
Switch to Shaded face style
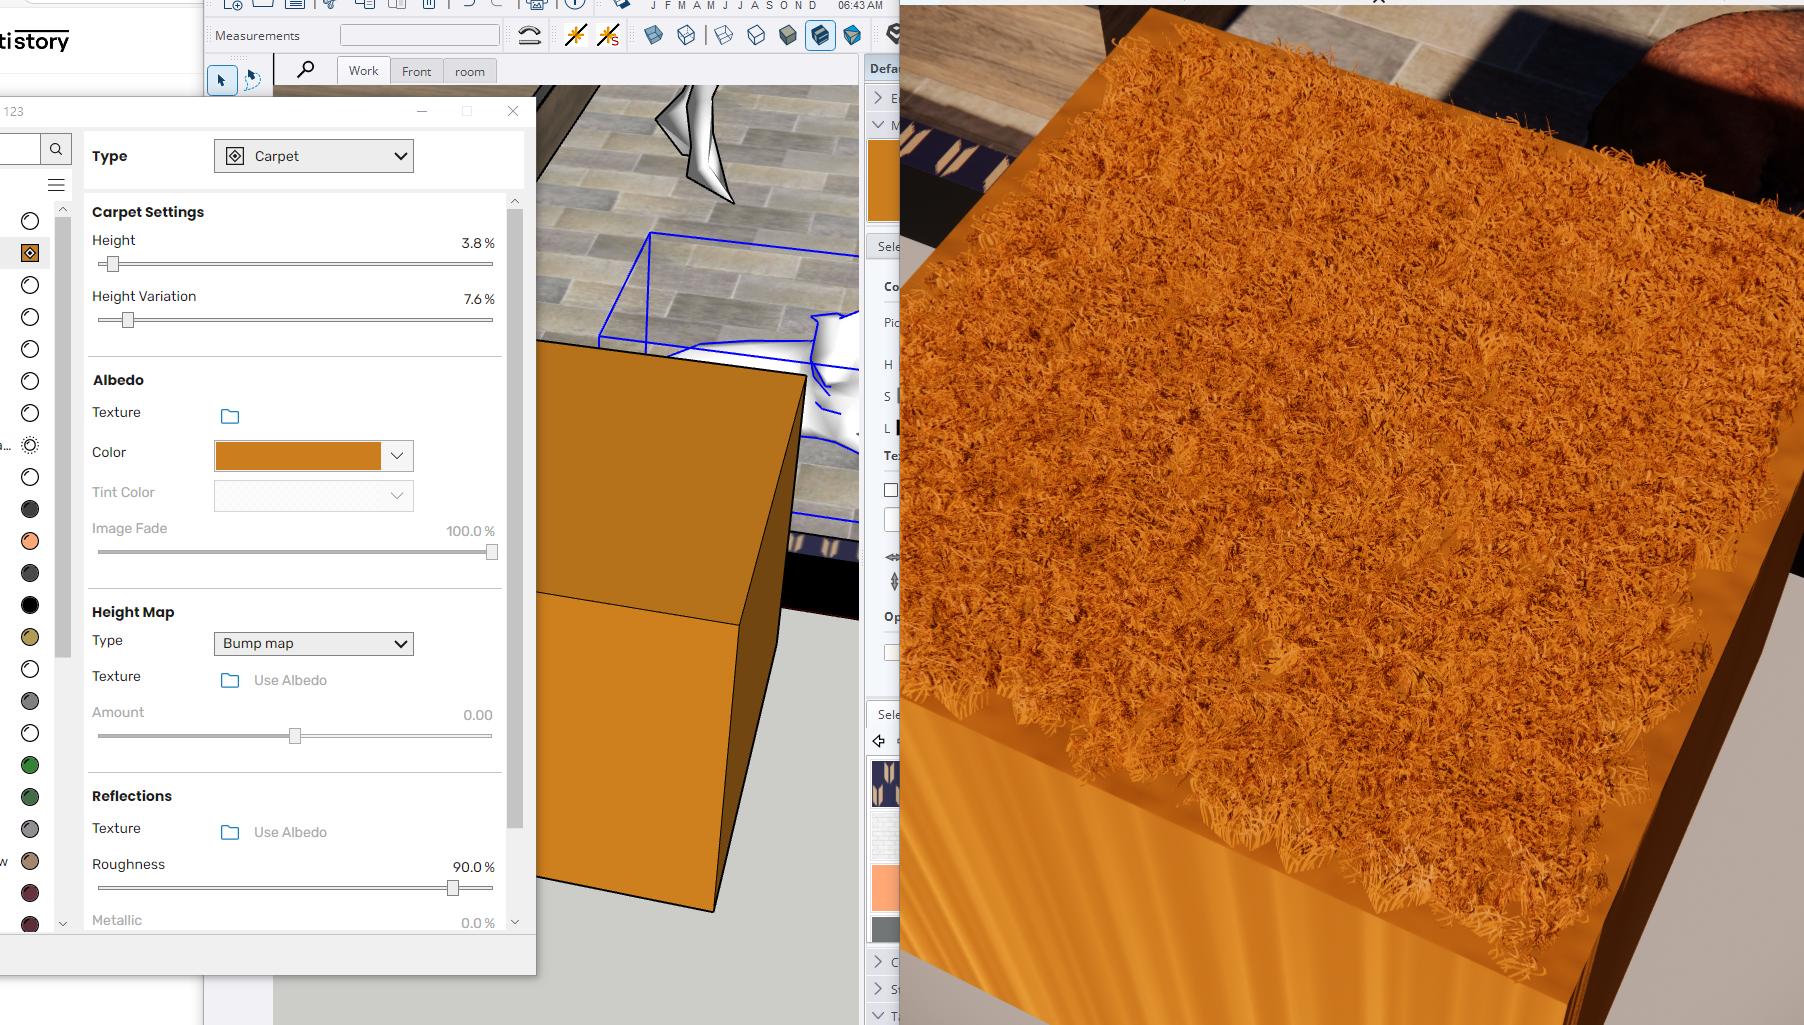pos(788,35)
